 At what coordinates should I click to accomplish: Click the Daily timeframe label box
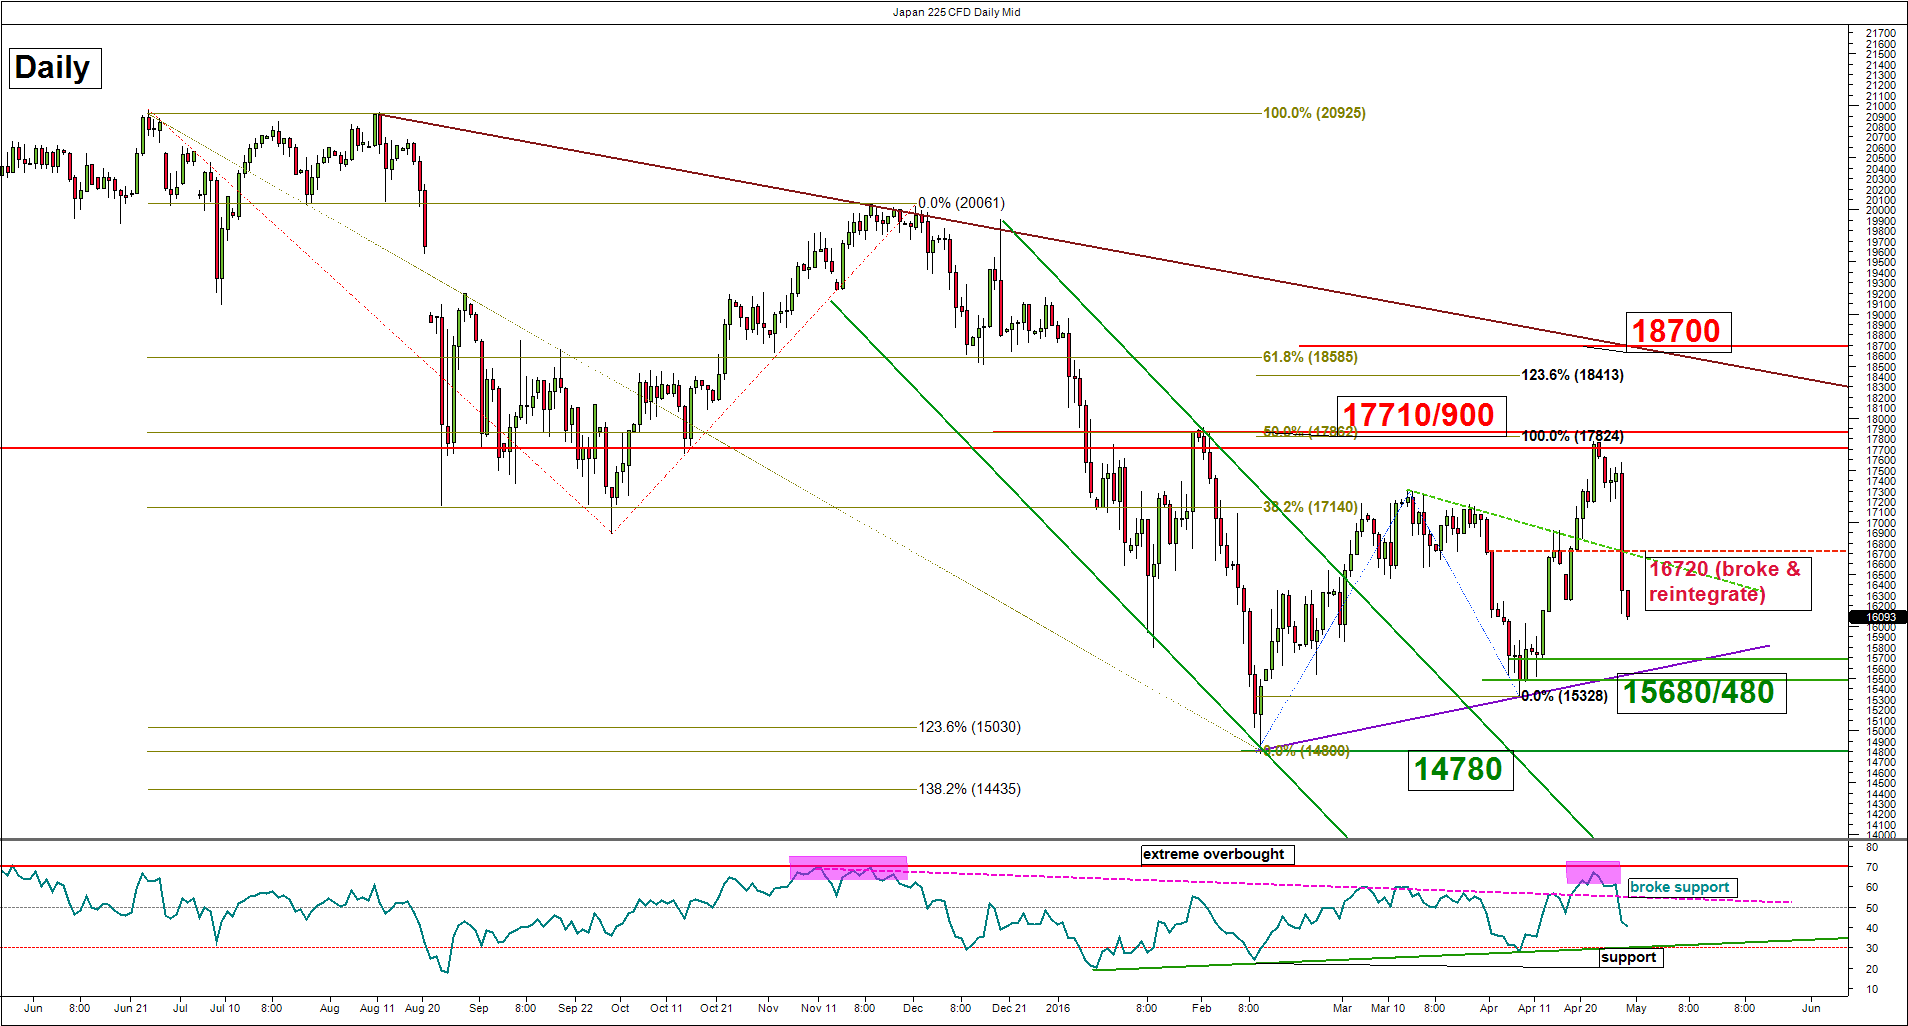(55, 68)
